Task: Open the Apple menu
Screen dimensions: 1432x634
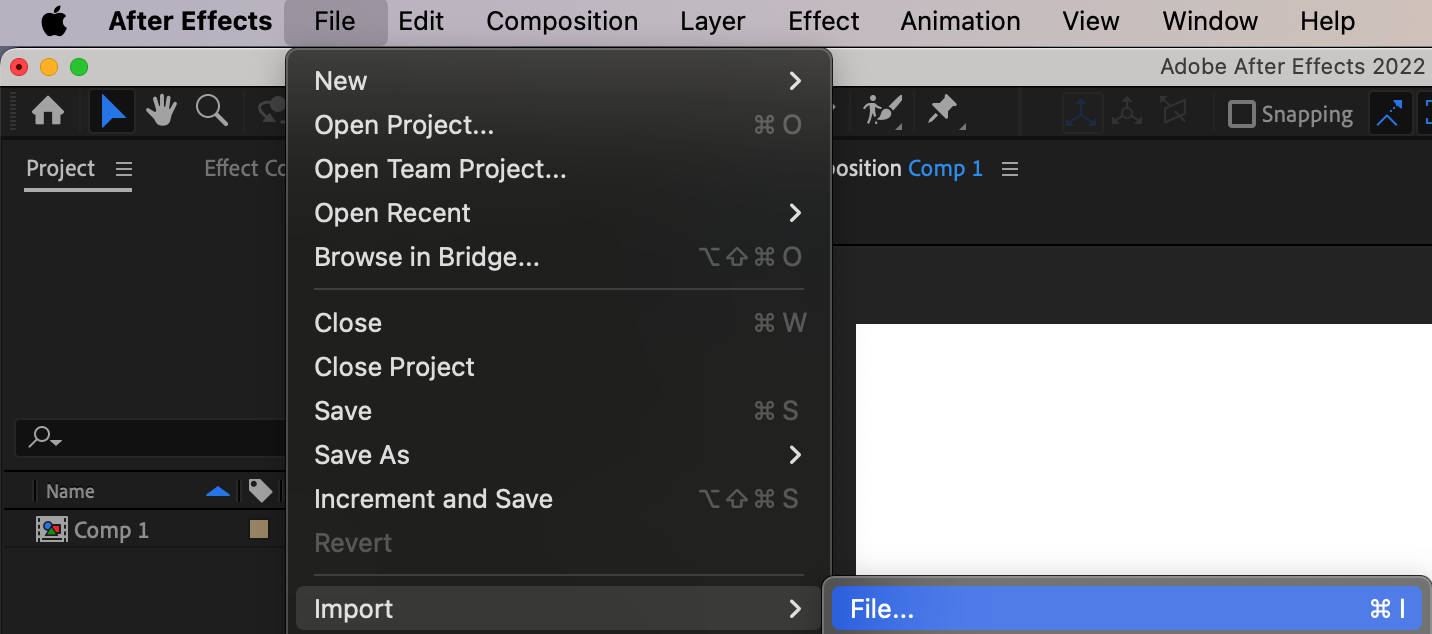Action: [54, 21]
